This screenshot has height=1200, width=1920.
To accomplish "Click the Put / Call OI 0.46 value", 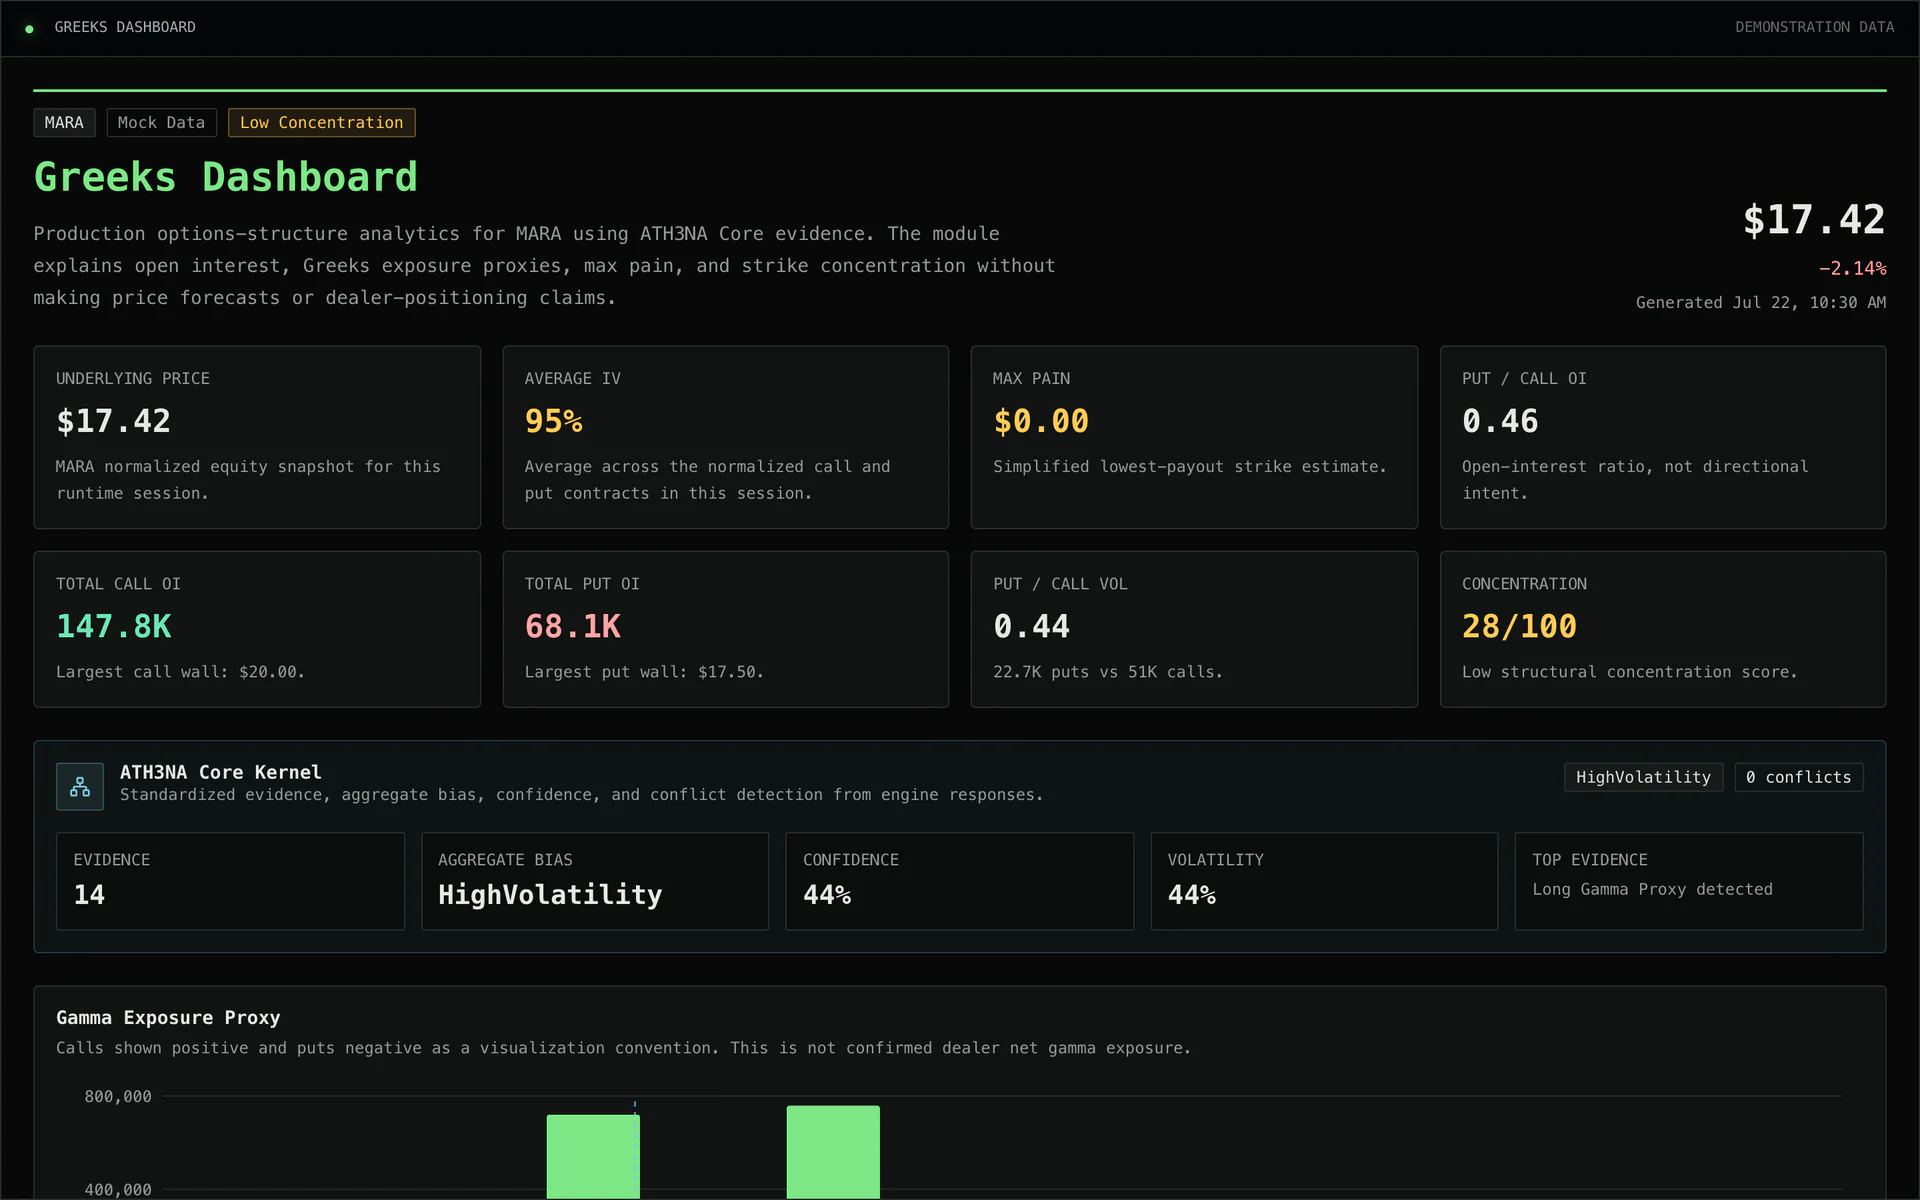I will [x=1500, y=421].
